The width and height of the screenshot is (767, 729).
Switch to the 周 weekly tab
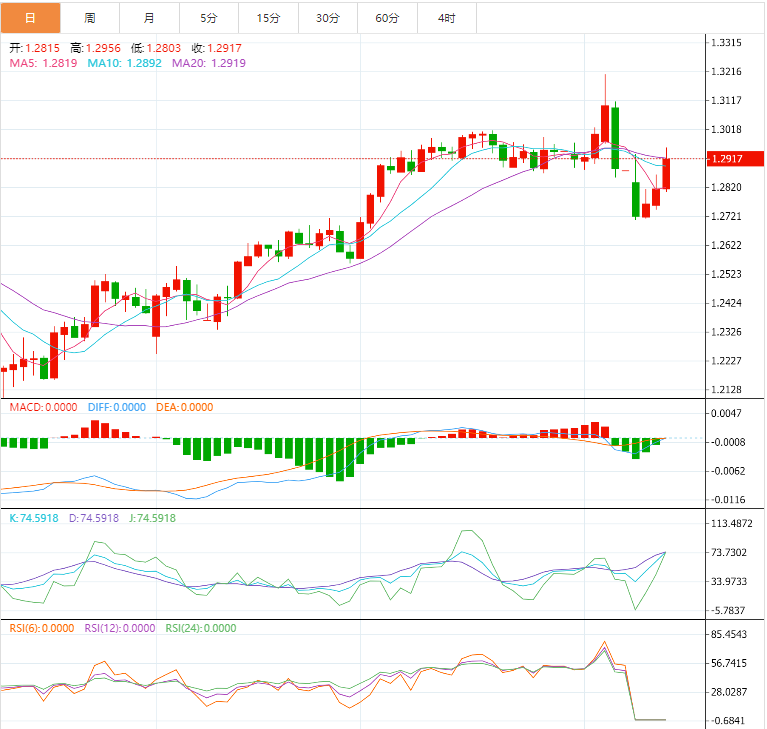[x=90, y=18]
